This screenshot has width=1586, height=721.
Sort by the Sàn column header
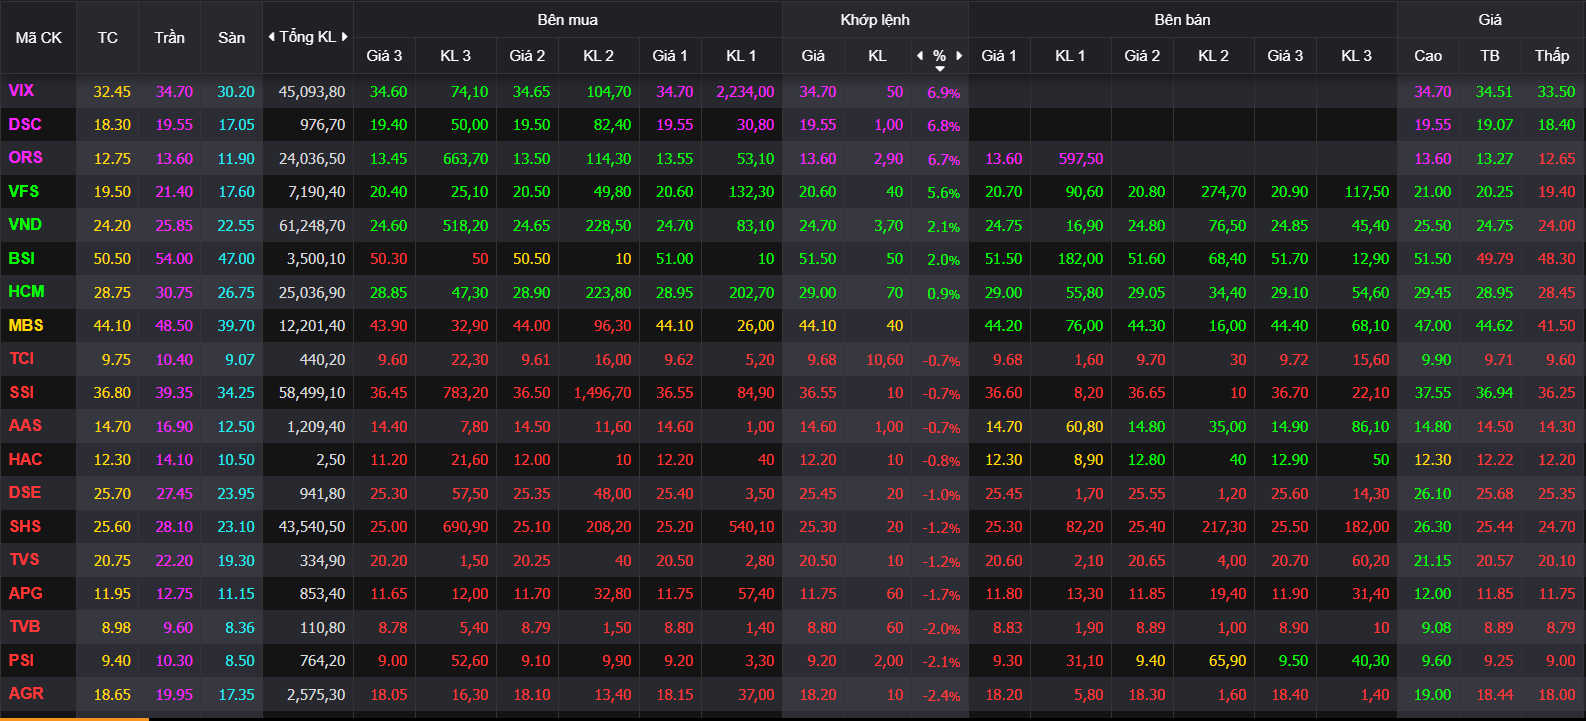tap(232, 37)
